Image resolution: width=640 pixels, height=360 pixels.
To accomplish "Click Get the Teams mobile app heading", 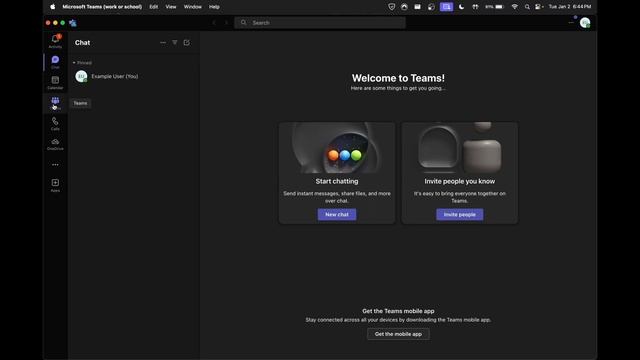I will tap(398, 311).
